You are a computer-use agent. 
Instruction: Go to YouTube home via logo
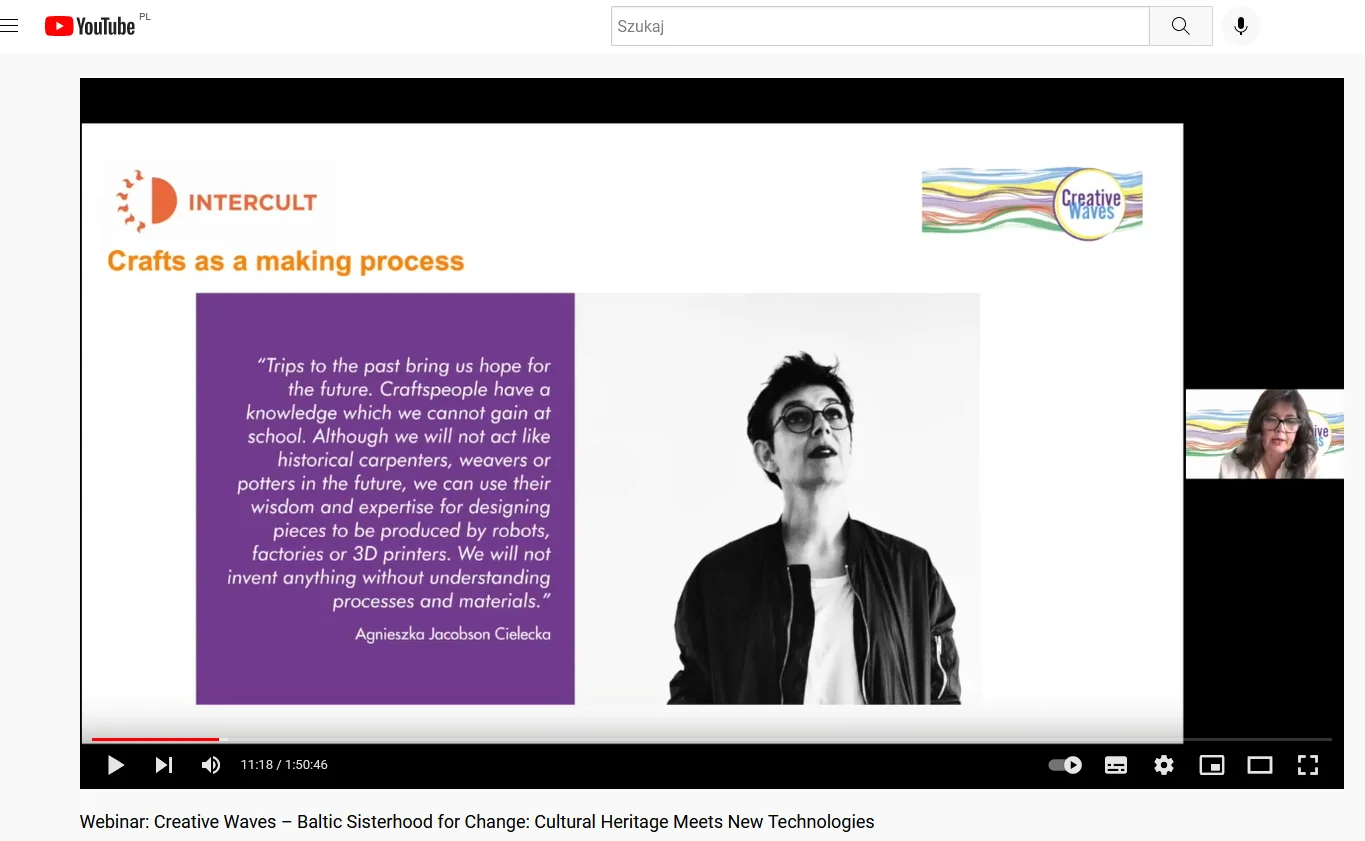pyautogui.click(x=90, y=26)
